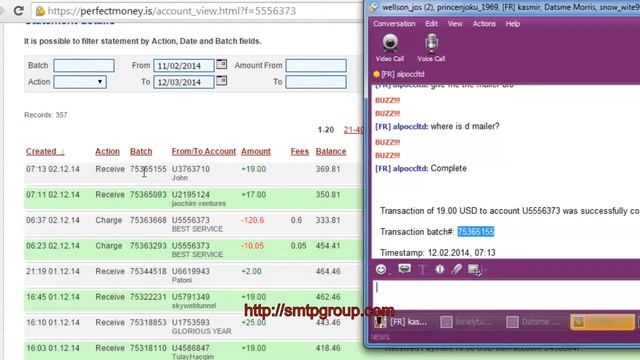Sort by From/To Account column
This screenshot has width=640, height=360.
(204, 151)
